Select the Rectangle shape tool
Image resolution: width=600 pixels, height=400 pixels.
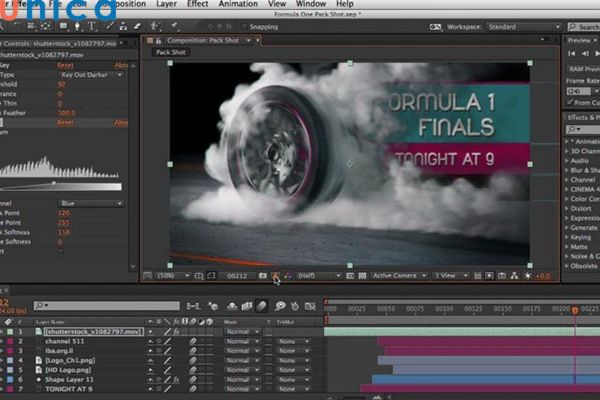point(63,26)
